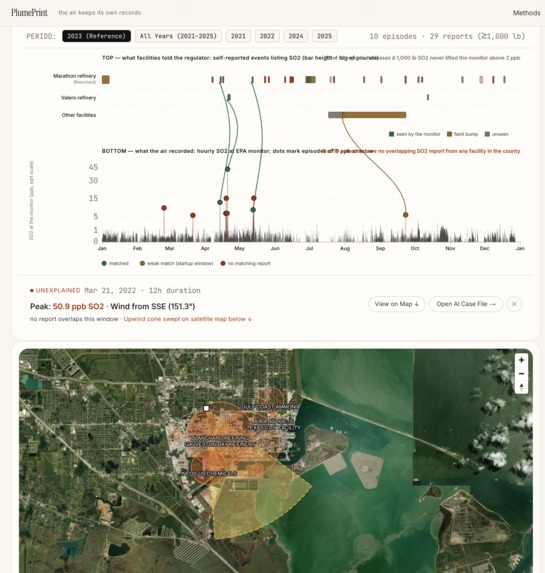
Task: Click the long Other facilities report bar
Action: pyautogui.click(x=374, y=115)
